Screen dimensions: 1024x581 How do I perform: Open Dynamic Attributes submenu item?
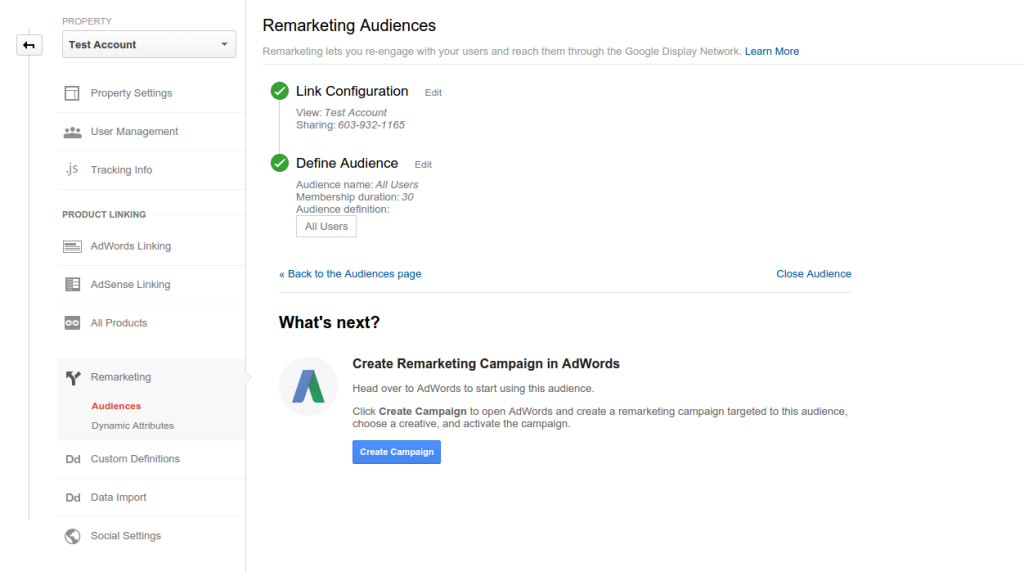(132, 426)
